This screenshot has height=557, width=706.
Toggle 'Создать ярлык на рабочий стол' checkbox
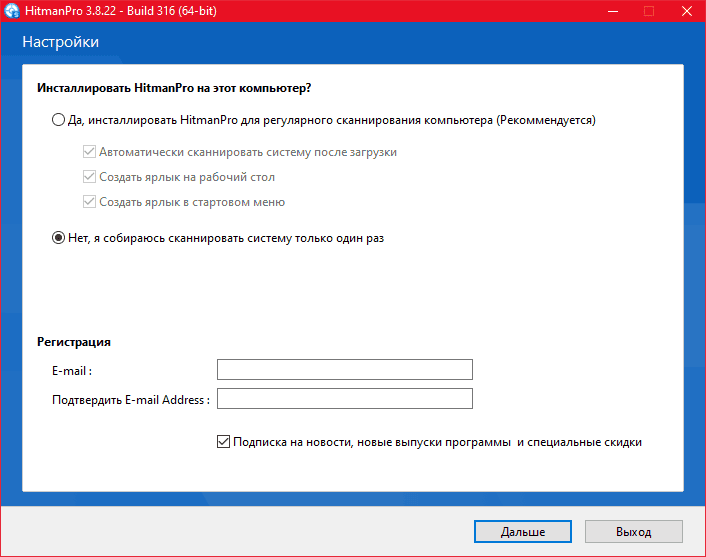pyautogui.click(x=89, y=177)
